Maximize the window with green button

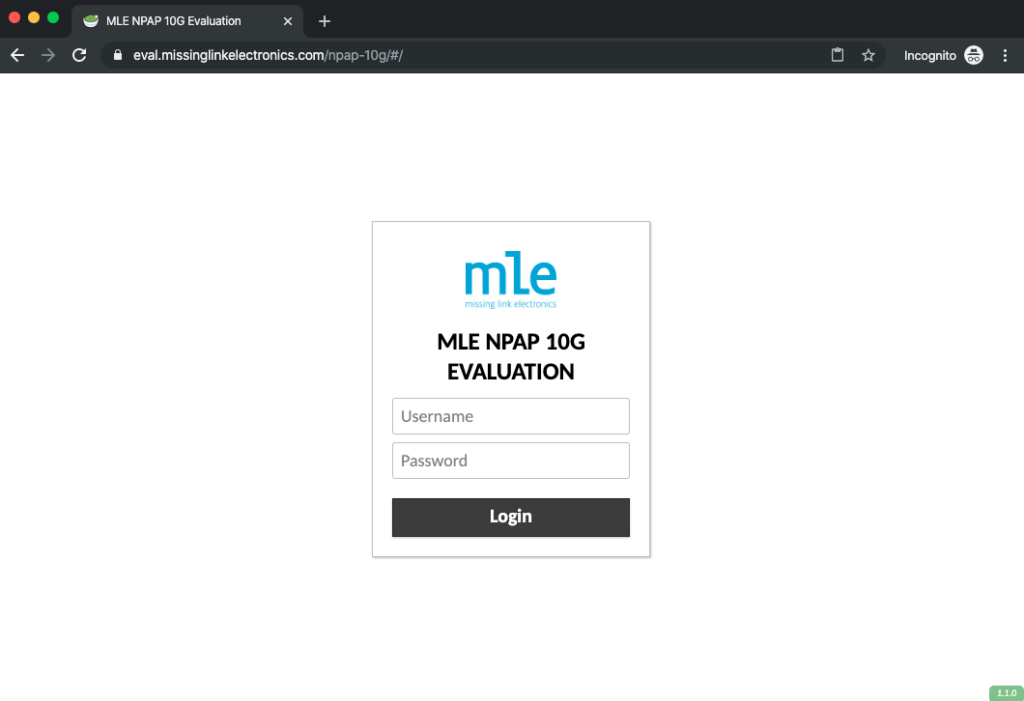pos(53,18)
